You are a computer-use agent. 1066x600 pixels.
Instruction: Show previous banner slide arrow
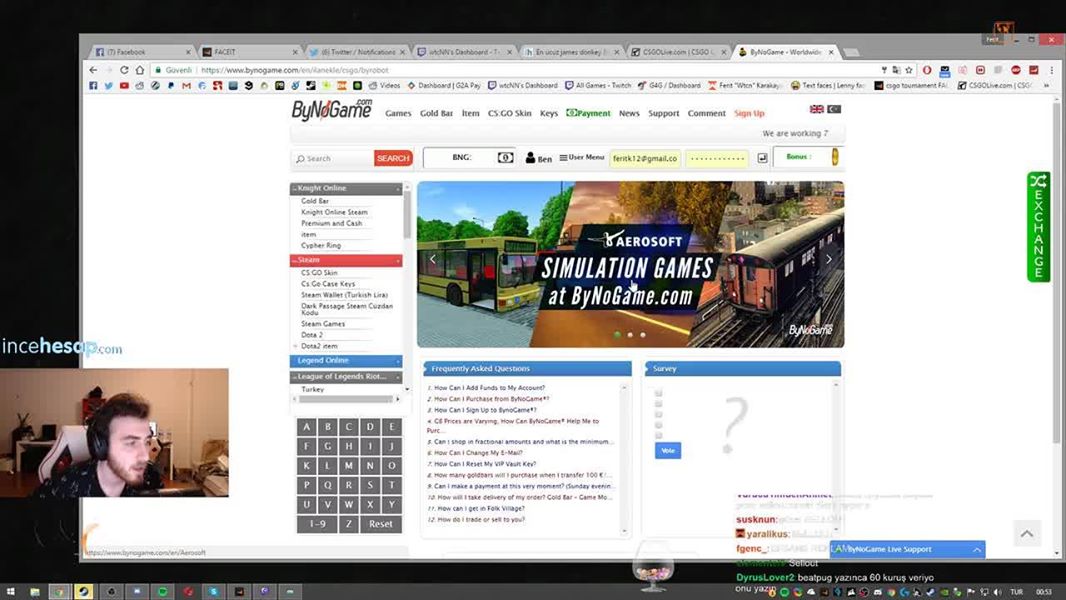(433, 259)
